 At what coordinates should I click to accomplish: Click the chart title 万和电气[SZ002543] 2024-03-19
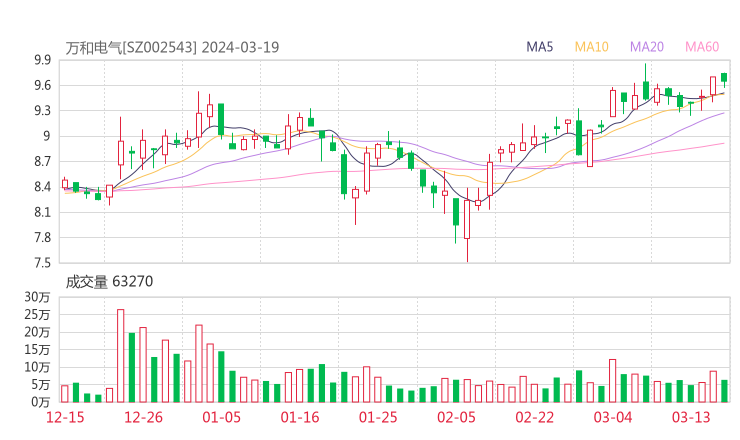(x=172, y=47)
